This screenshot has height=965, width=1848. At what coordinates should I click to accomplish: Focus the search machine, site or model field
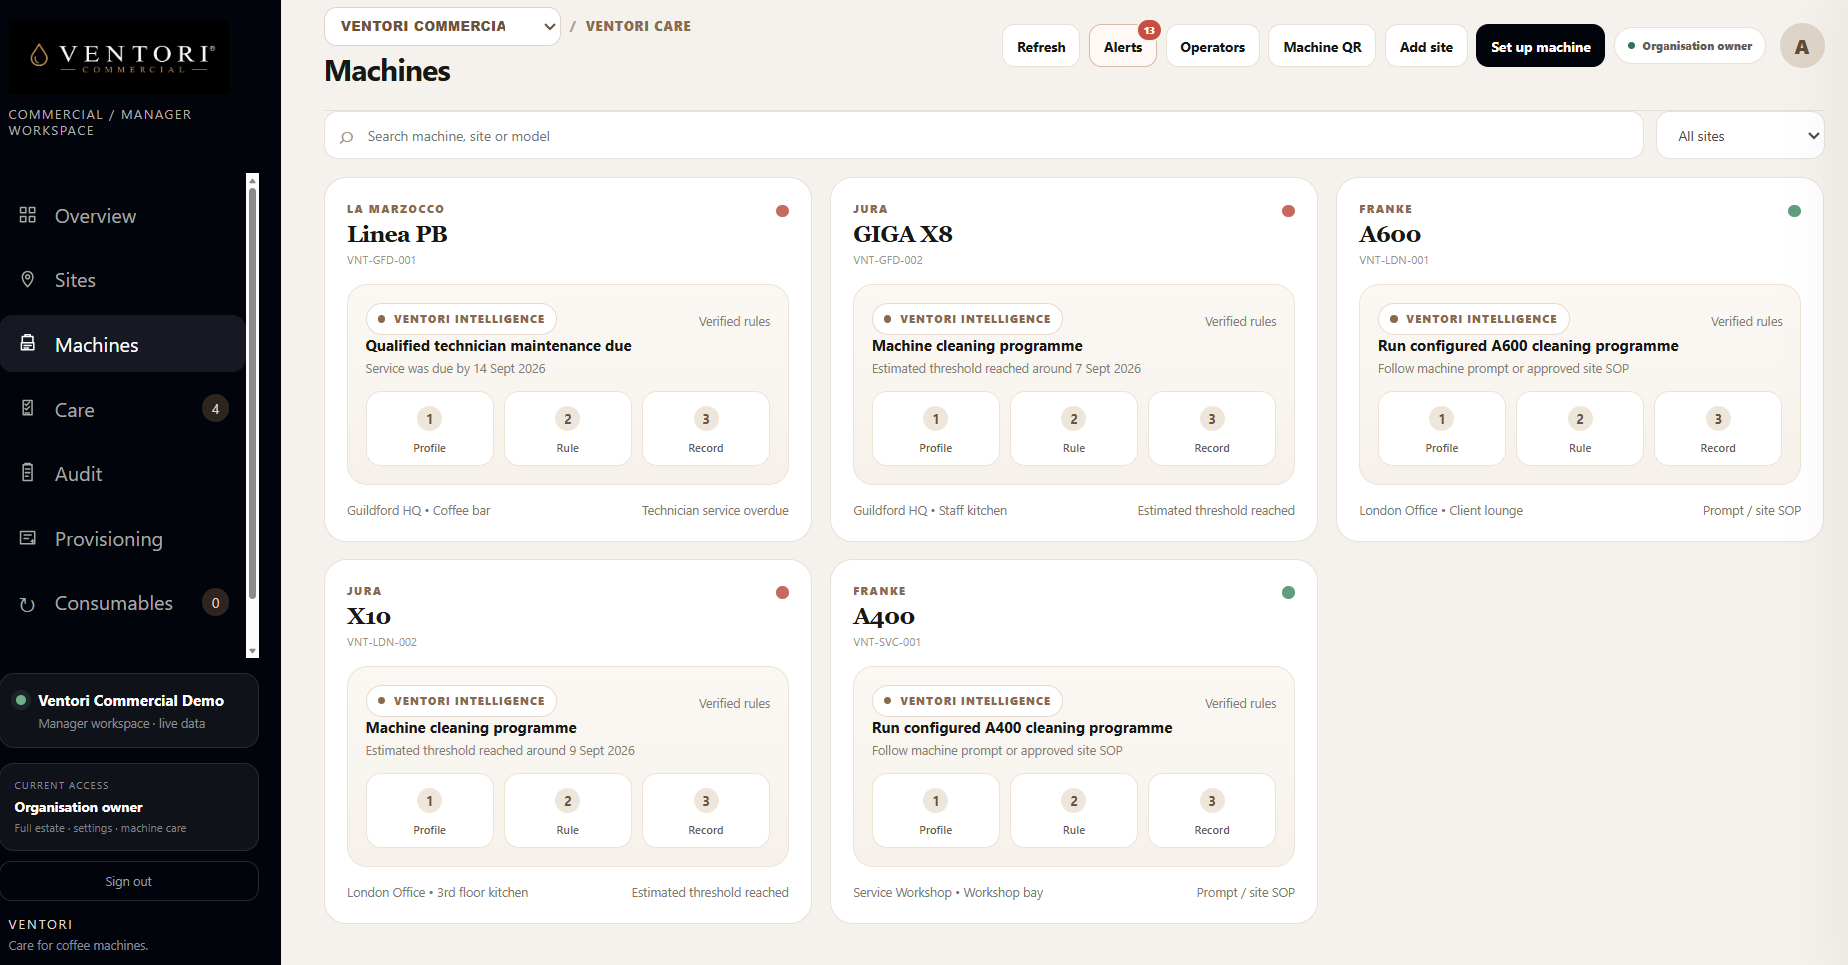click(984, 136)
